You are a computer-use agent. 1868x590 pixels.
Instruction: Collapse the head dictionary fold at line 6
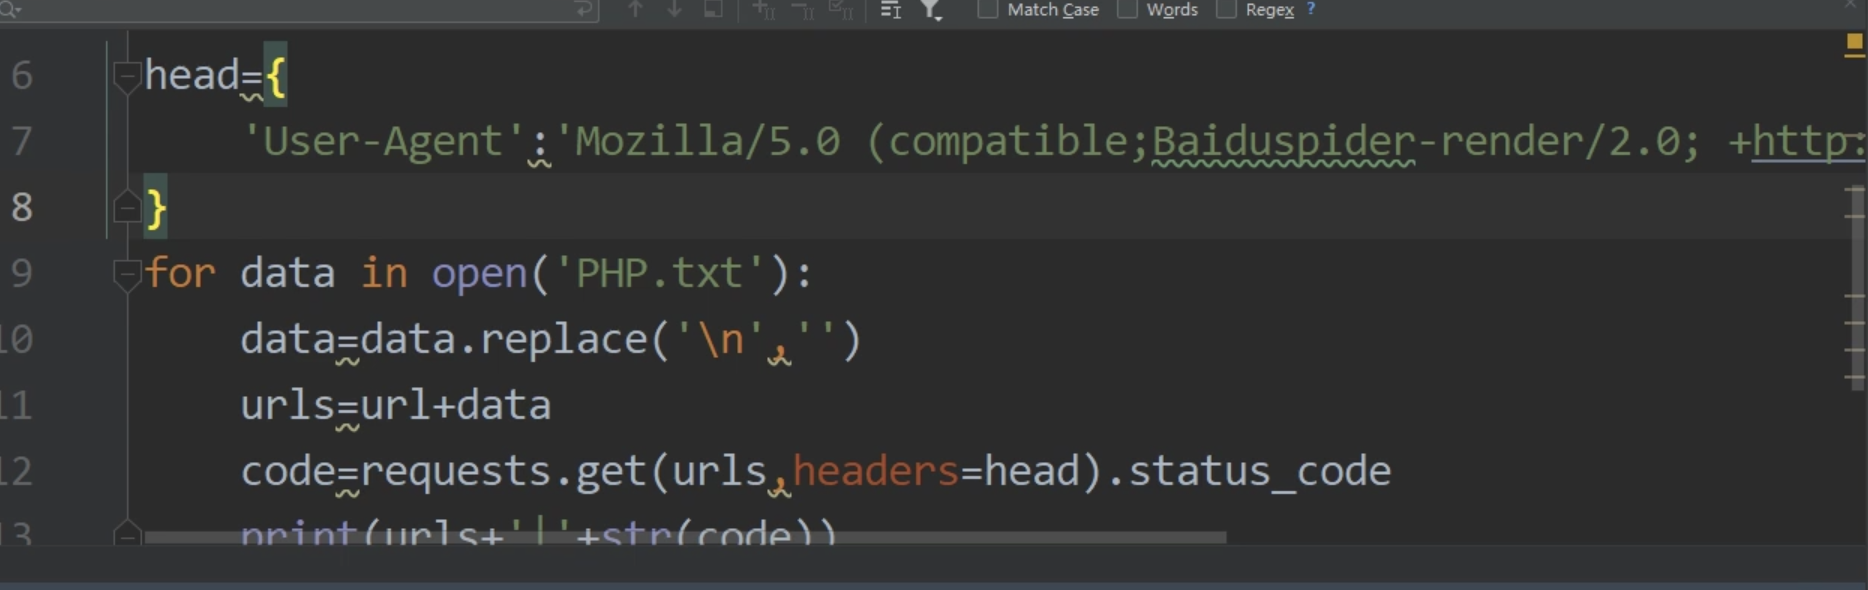point(126,75)
